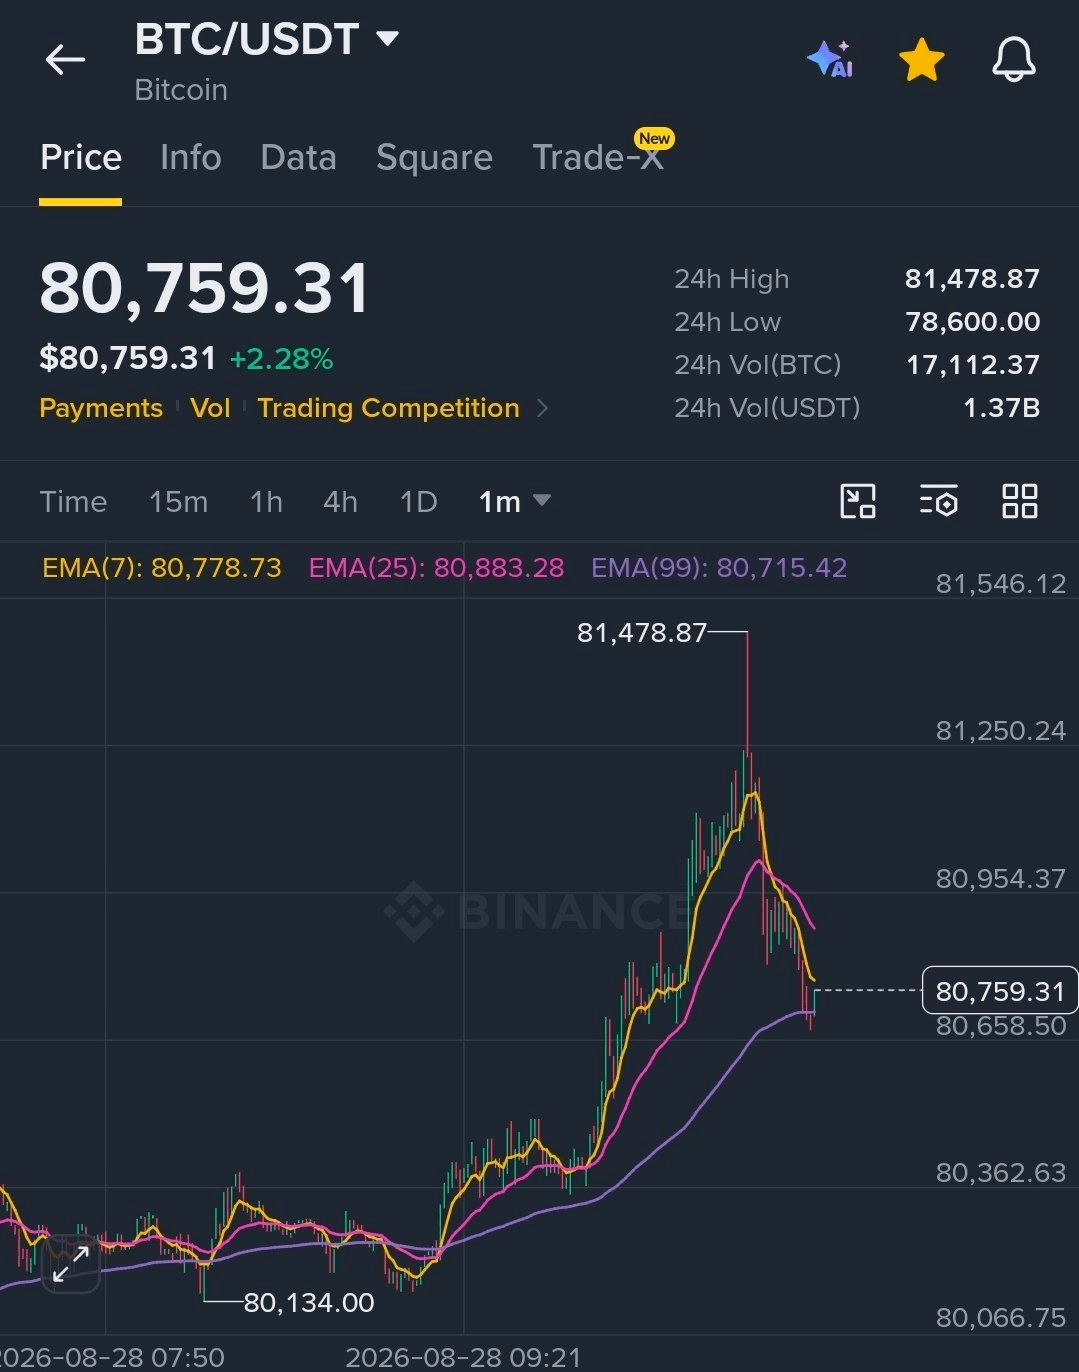Tap the 2026-08-28 09:21 time axis label
The height and width of the screenshot is (1372, 1079).
[463, 1357]
